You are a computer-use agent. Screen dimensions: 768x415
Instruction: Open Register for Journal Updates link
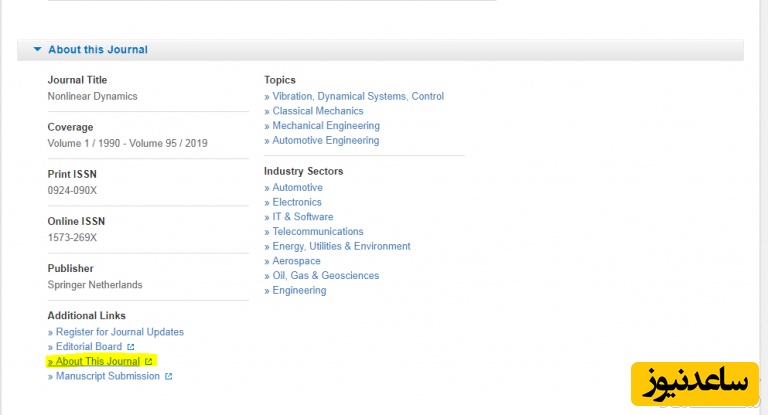pos(119,332)
